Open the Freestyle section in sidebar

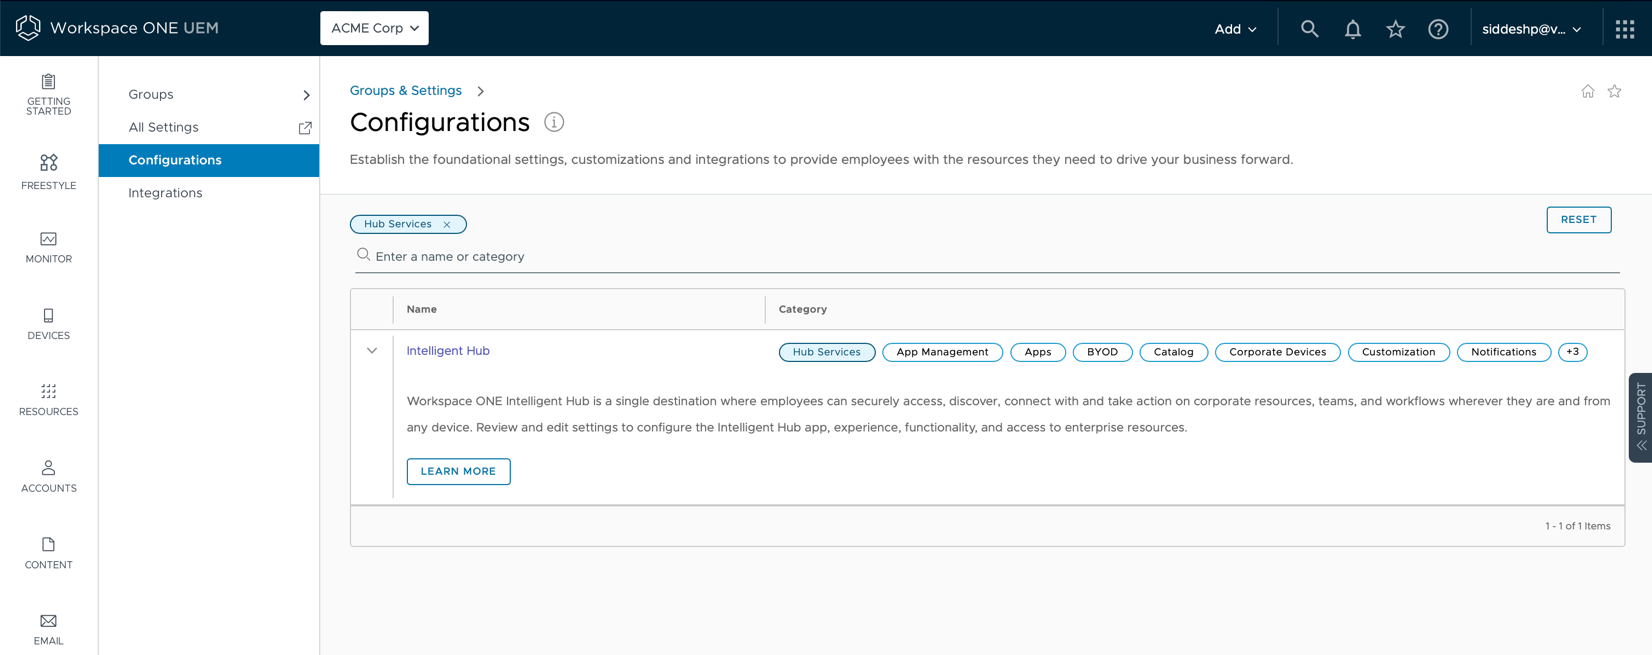48,172
